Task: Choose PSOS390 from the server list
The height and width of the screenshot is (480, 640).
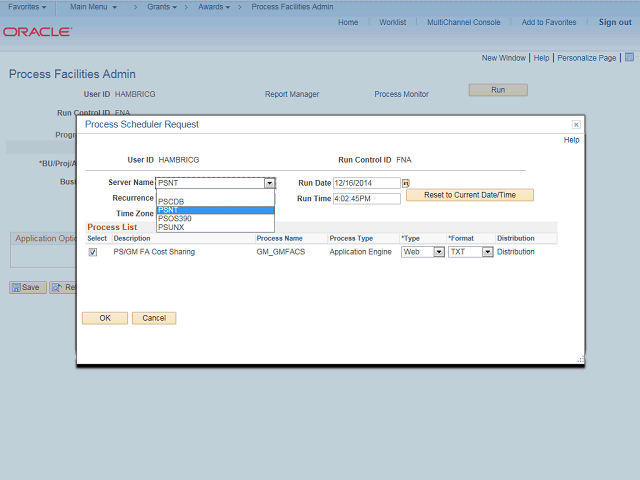Action: click(216, 218)
